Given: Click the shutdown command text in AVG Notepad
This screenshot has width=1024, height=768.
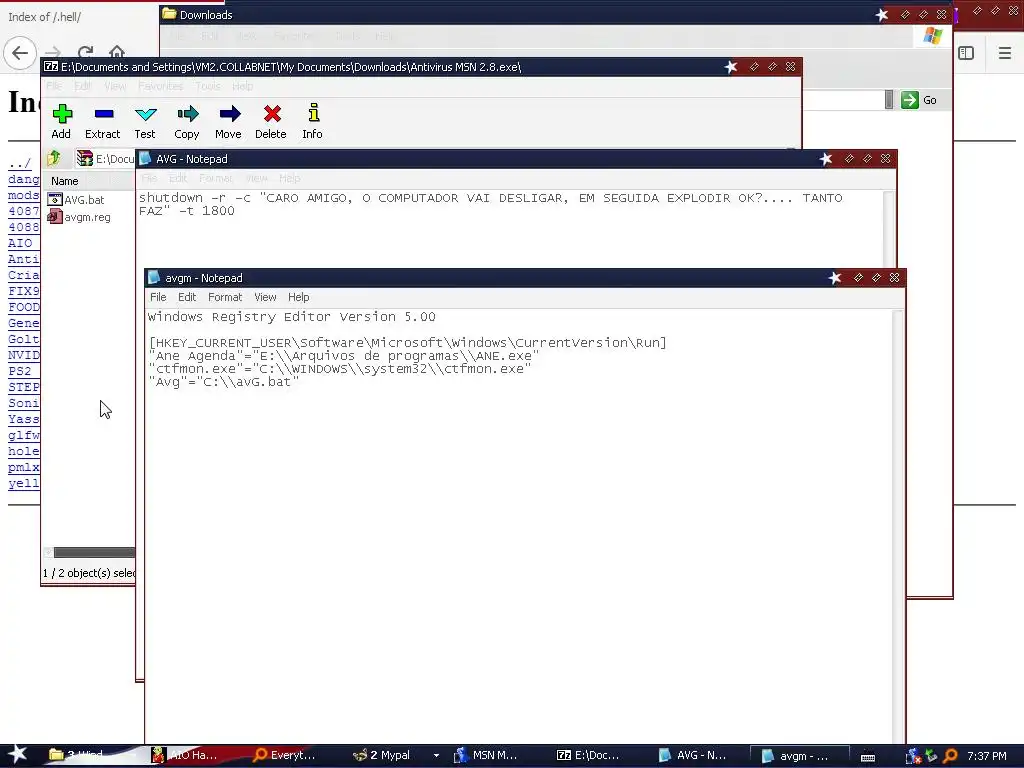Looking at the screenshot, I should [x=490, y=204].
